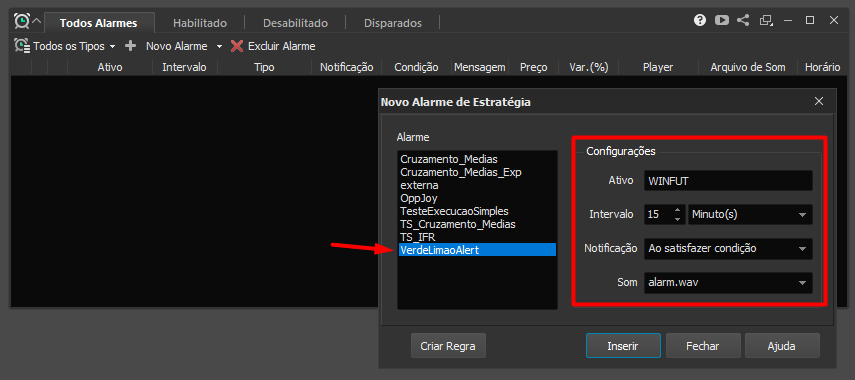The image size is (855, 380).
Task: Click the alarm clock icon in title bar
Action: click(22, 21)
